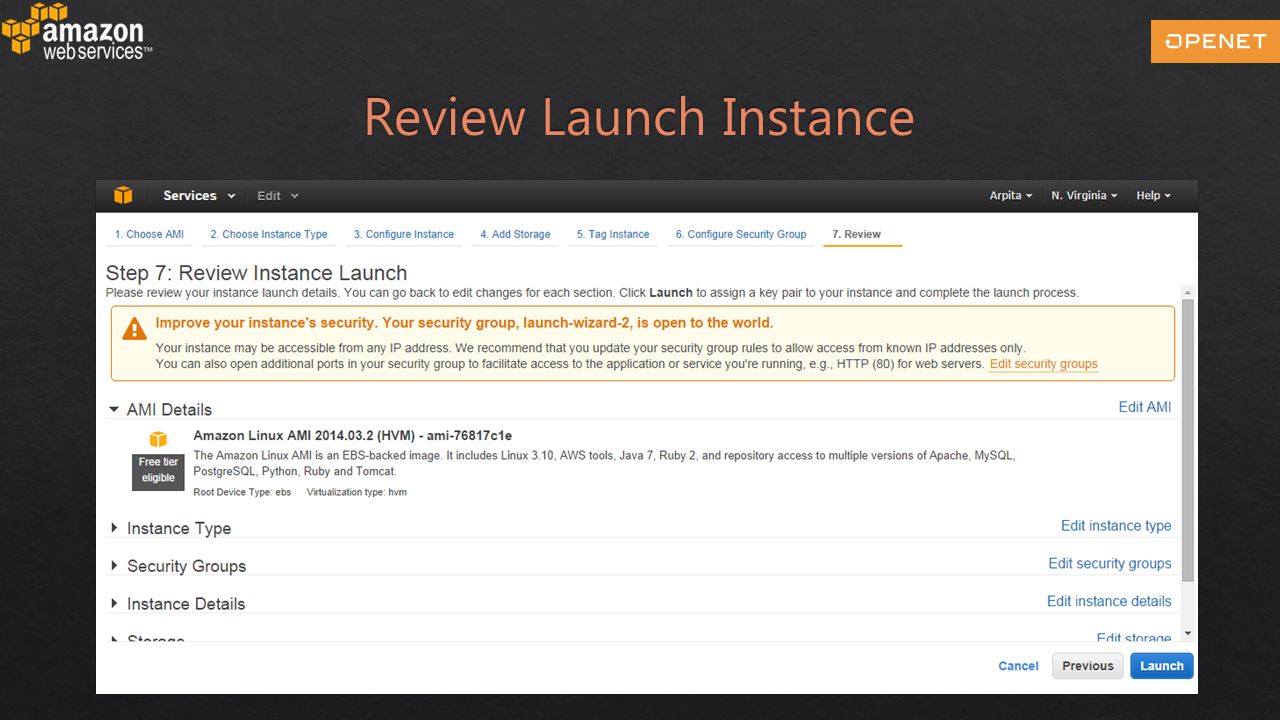This screenshot has height=720, width=1280.
Task: Click the Amazon Web Services slide logo
Action: (x=77, y=32)
